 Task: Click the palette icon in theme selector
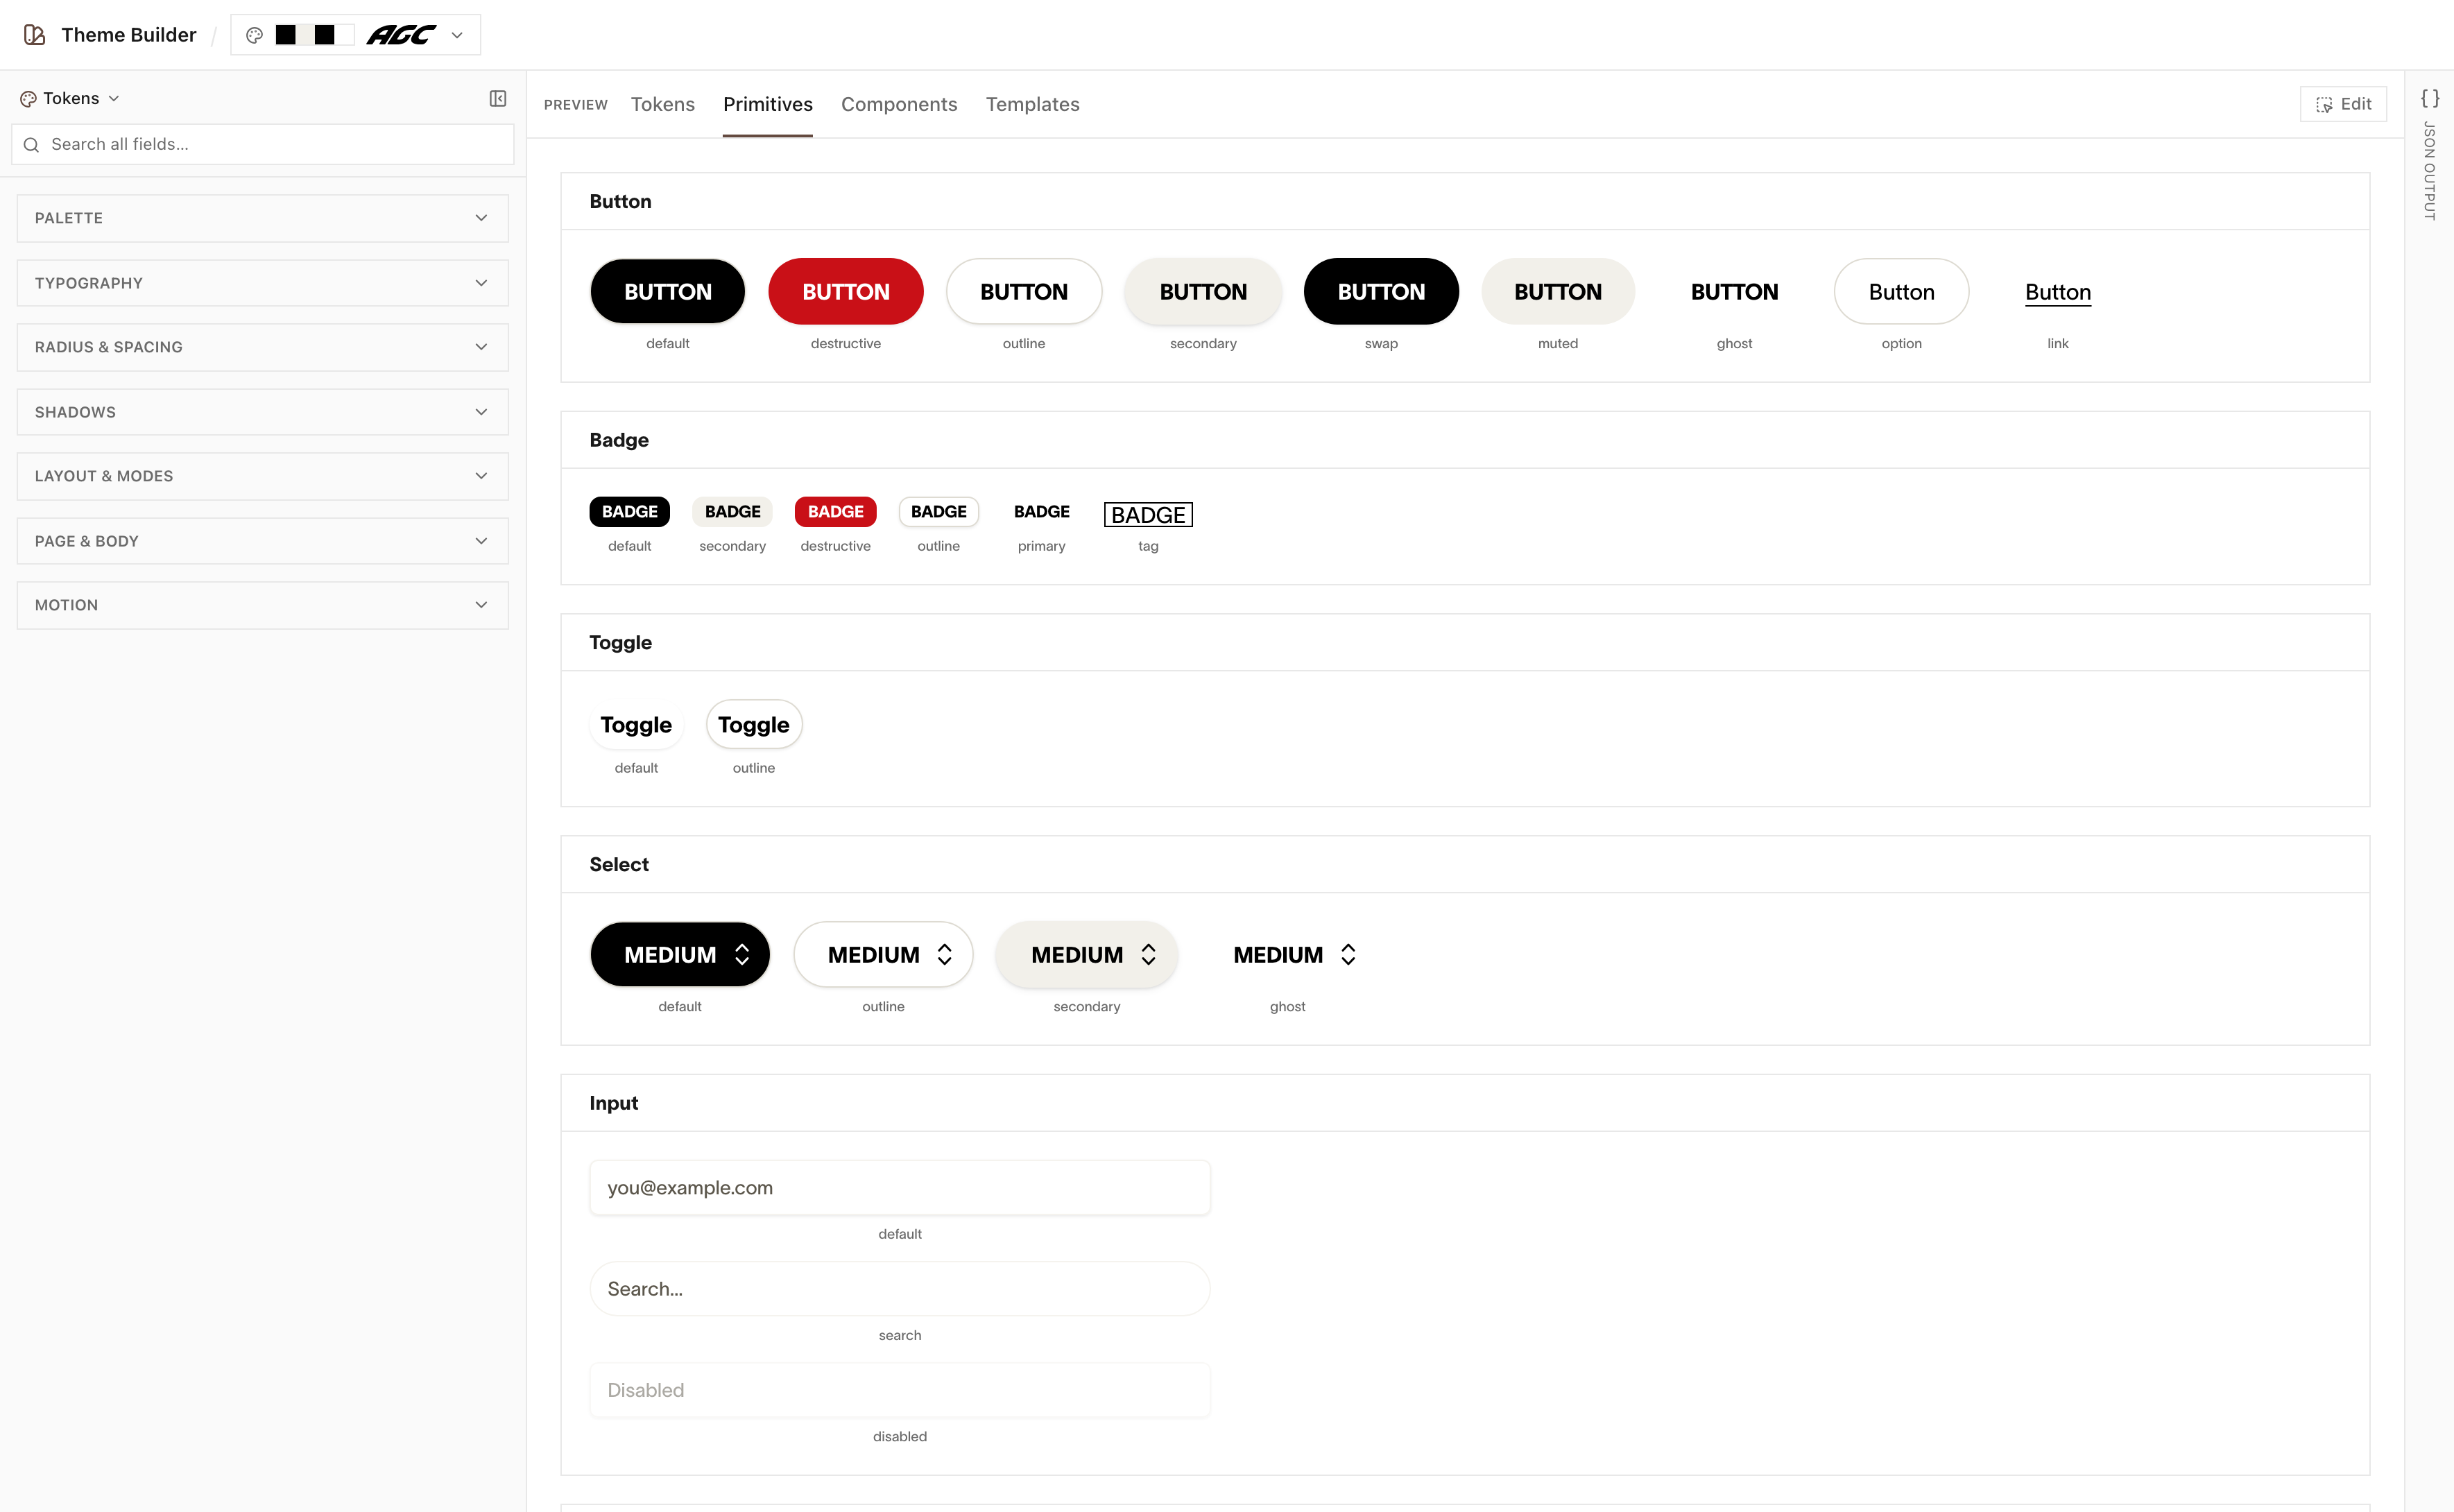(254, 35)
